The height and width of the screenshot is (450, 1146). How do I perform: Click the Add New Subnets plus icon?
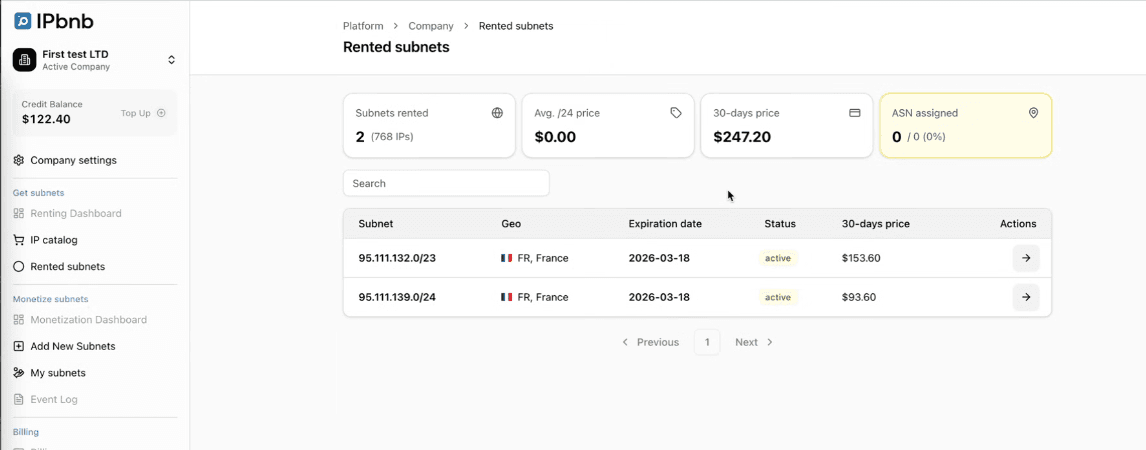[19, 346]
